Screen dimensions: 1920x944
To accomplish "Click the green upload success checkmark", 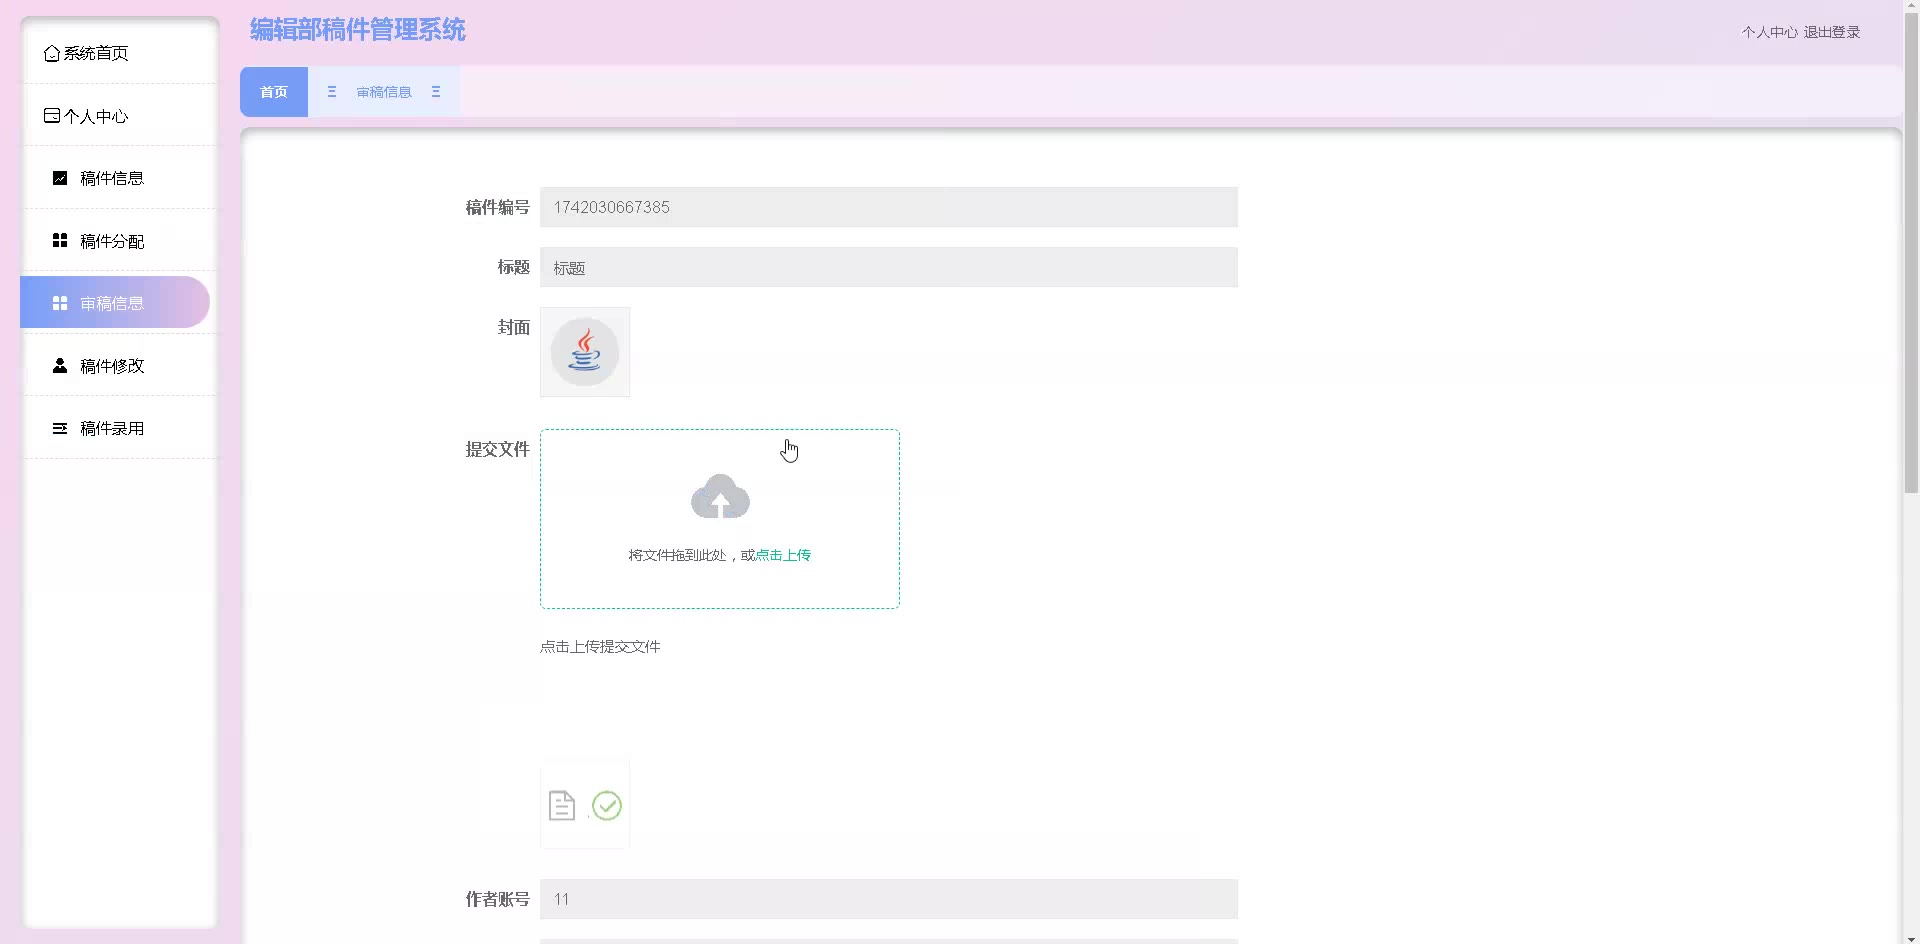I will [607, 806].
